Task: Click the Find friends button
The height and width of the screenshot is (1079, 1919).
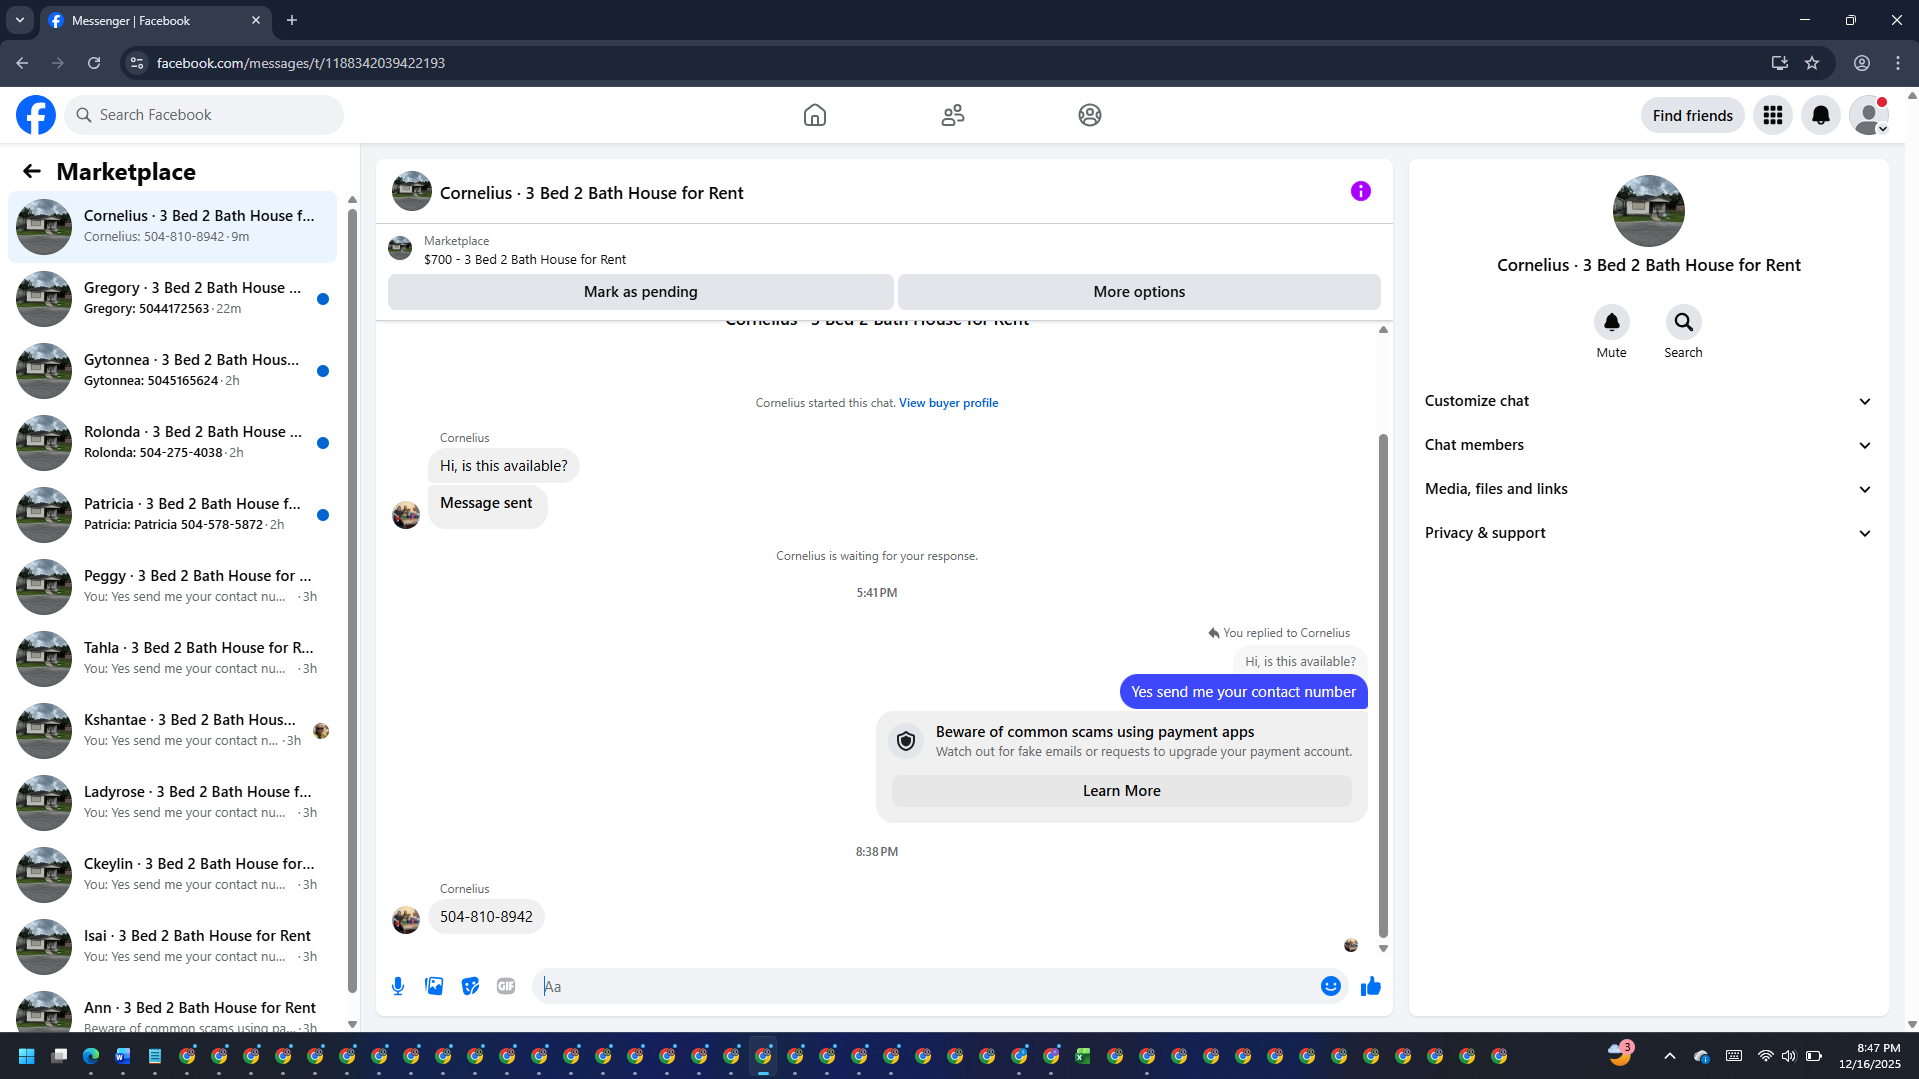Action: [x=1693, y=115]
